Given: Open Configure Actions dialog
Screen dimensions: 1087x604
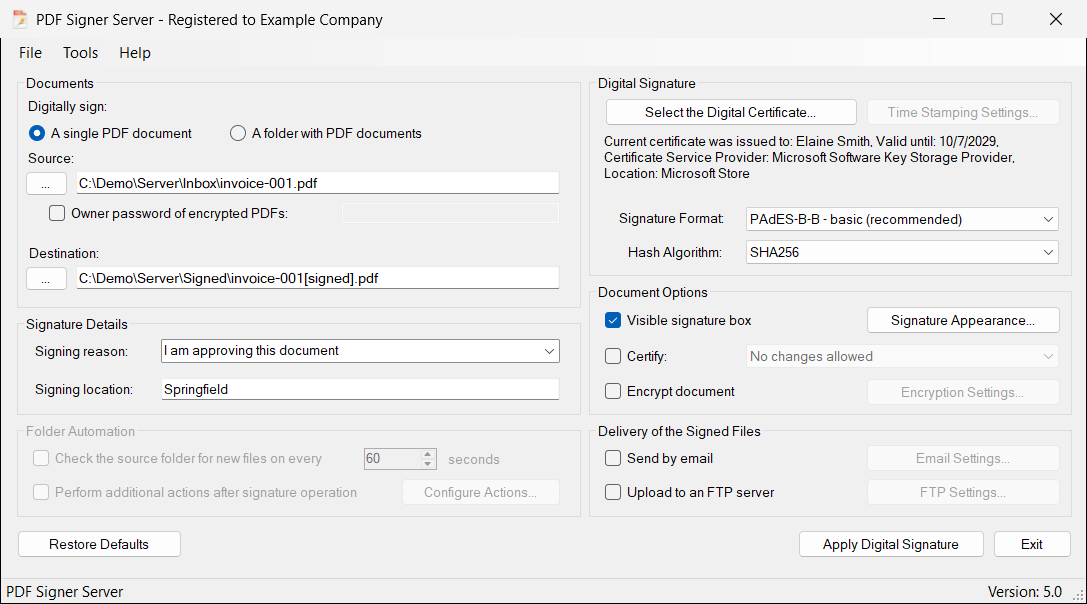Looking at the screenshot, I should pos(480,492).
